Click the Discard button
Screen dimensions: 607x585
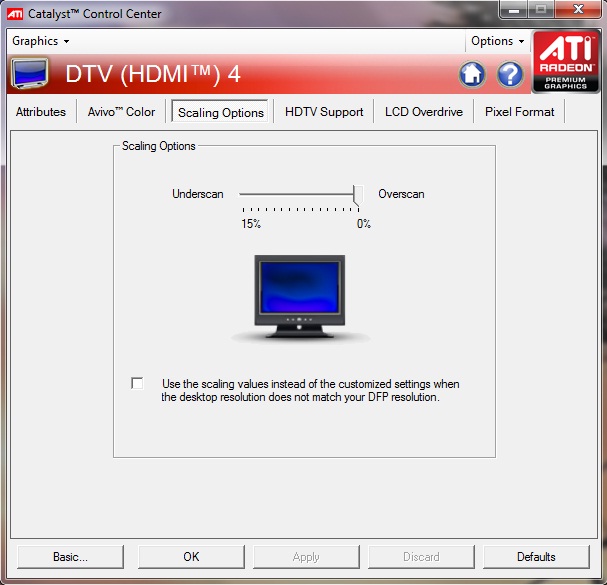pyautogui.click(x=421, y=557)
